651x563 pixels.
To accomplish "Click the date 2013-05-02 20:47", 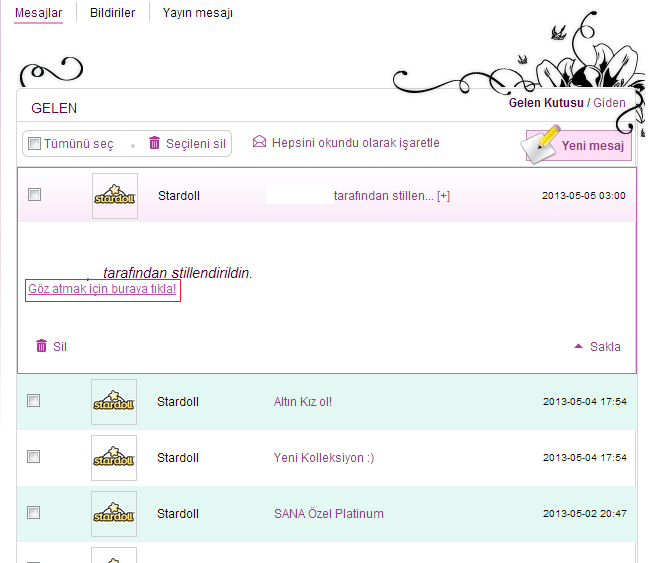I will tap(585, 514).
